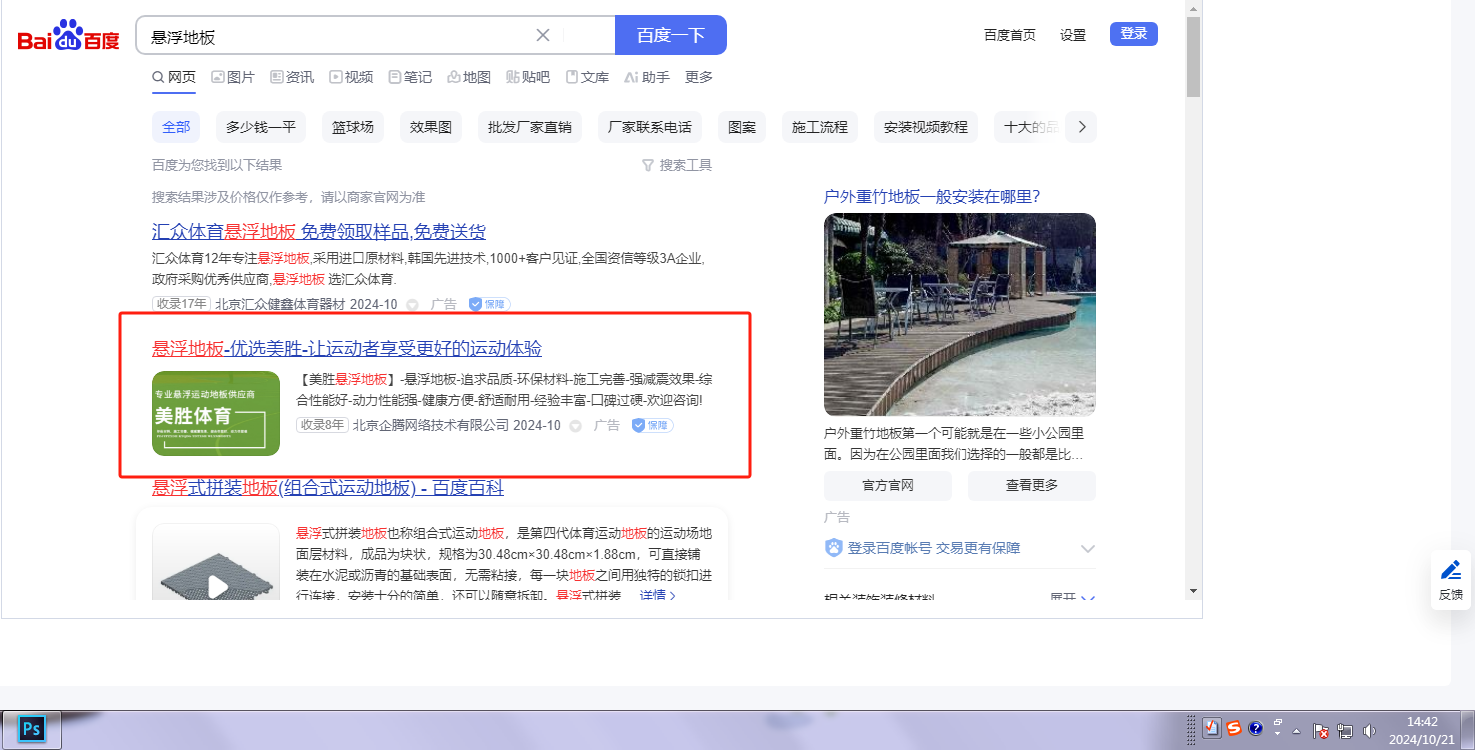This screenshot has height=750, width=1475.
Task: Click the 百度一下 search button
Action: coord(671,35)
